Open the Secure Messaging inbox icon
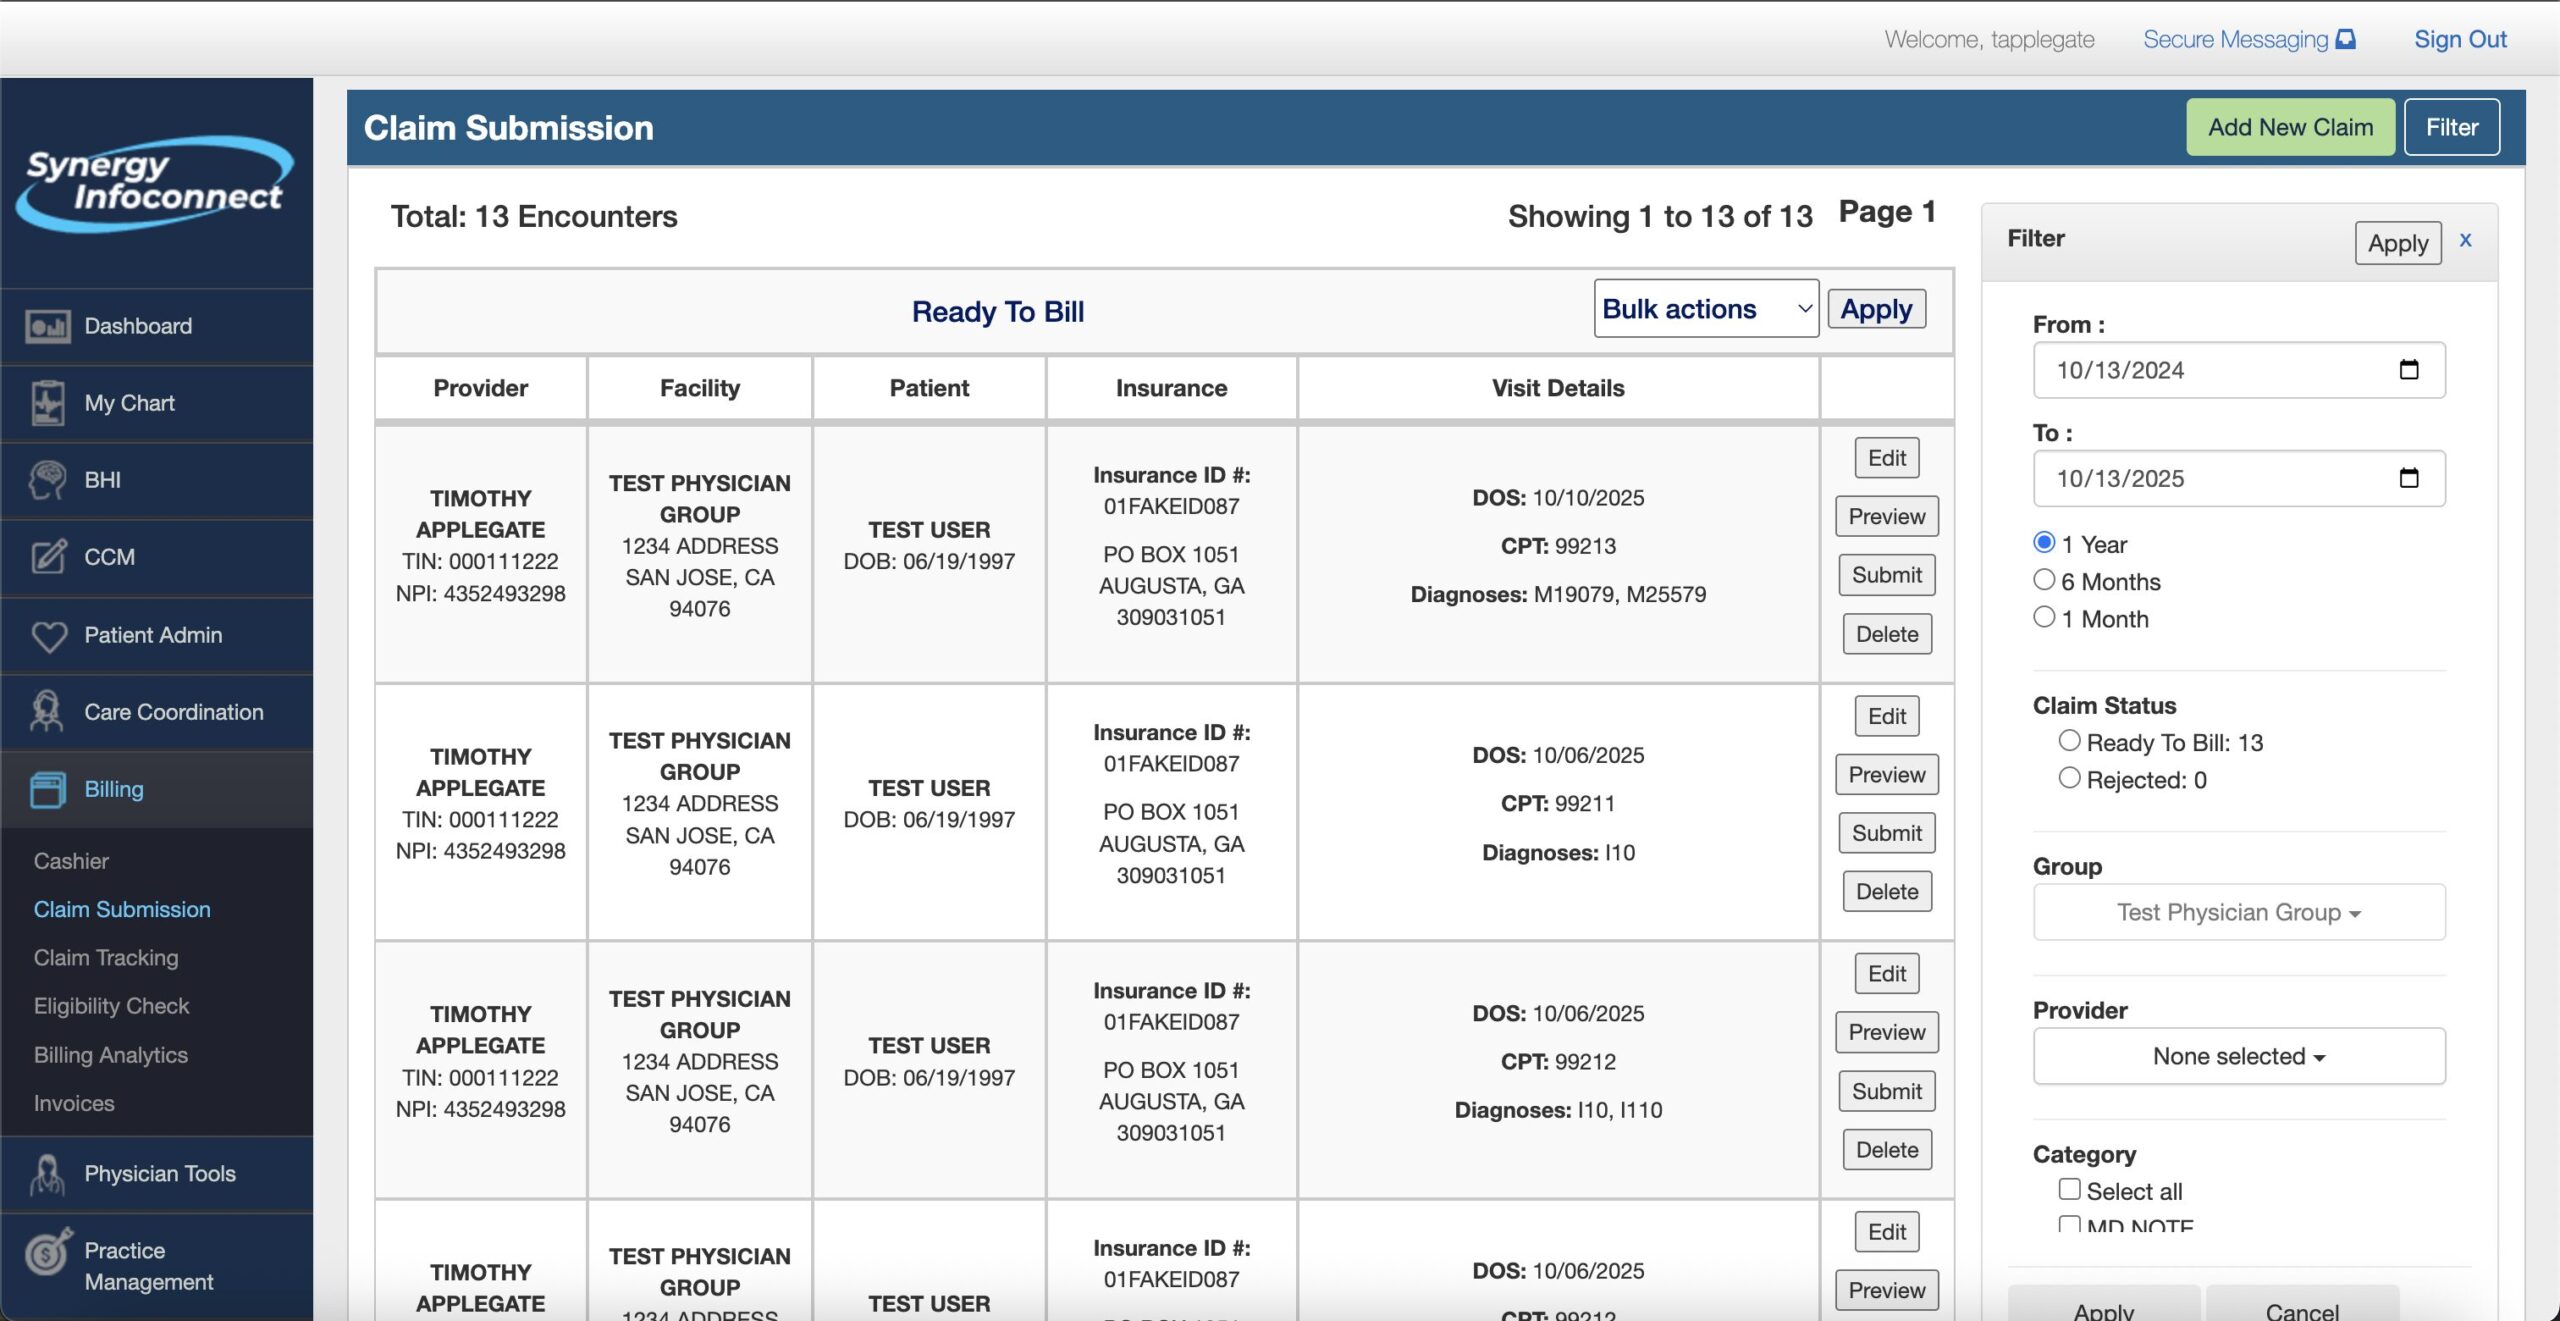The image size is (2560, 1321). point(2346,40)
